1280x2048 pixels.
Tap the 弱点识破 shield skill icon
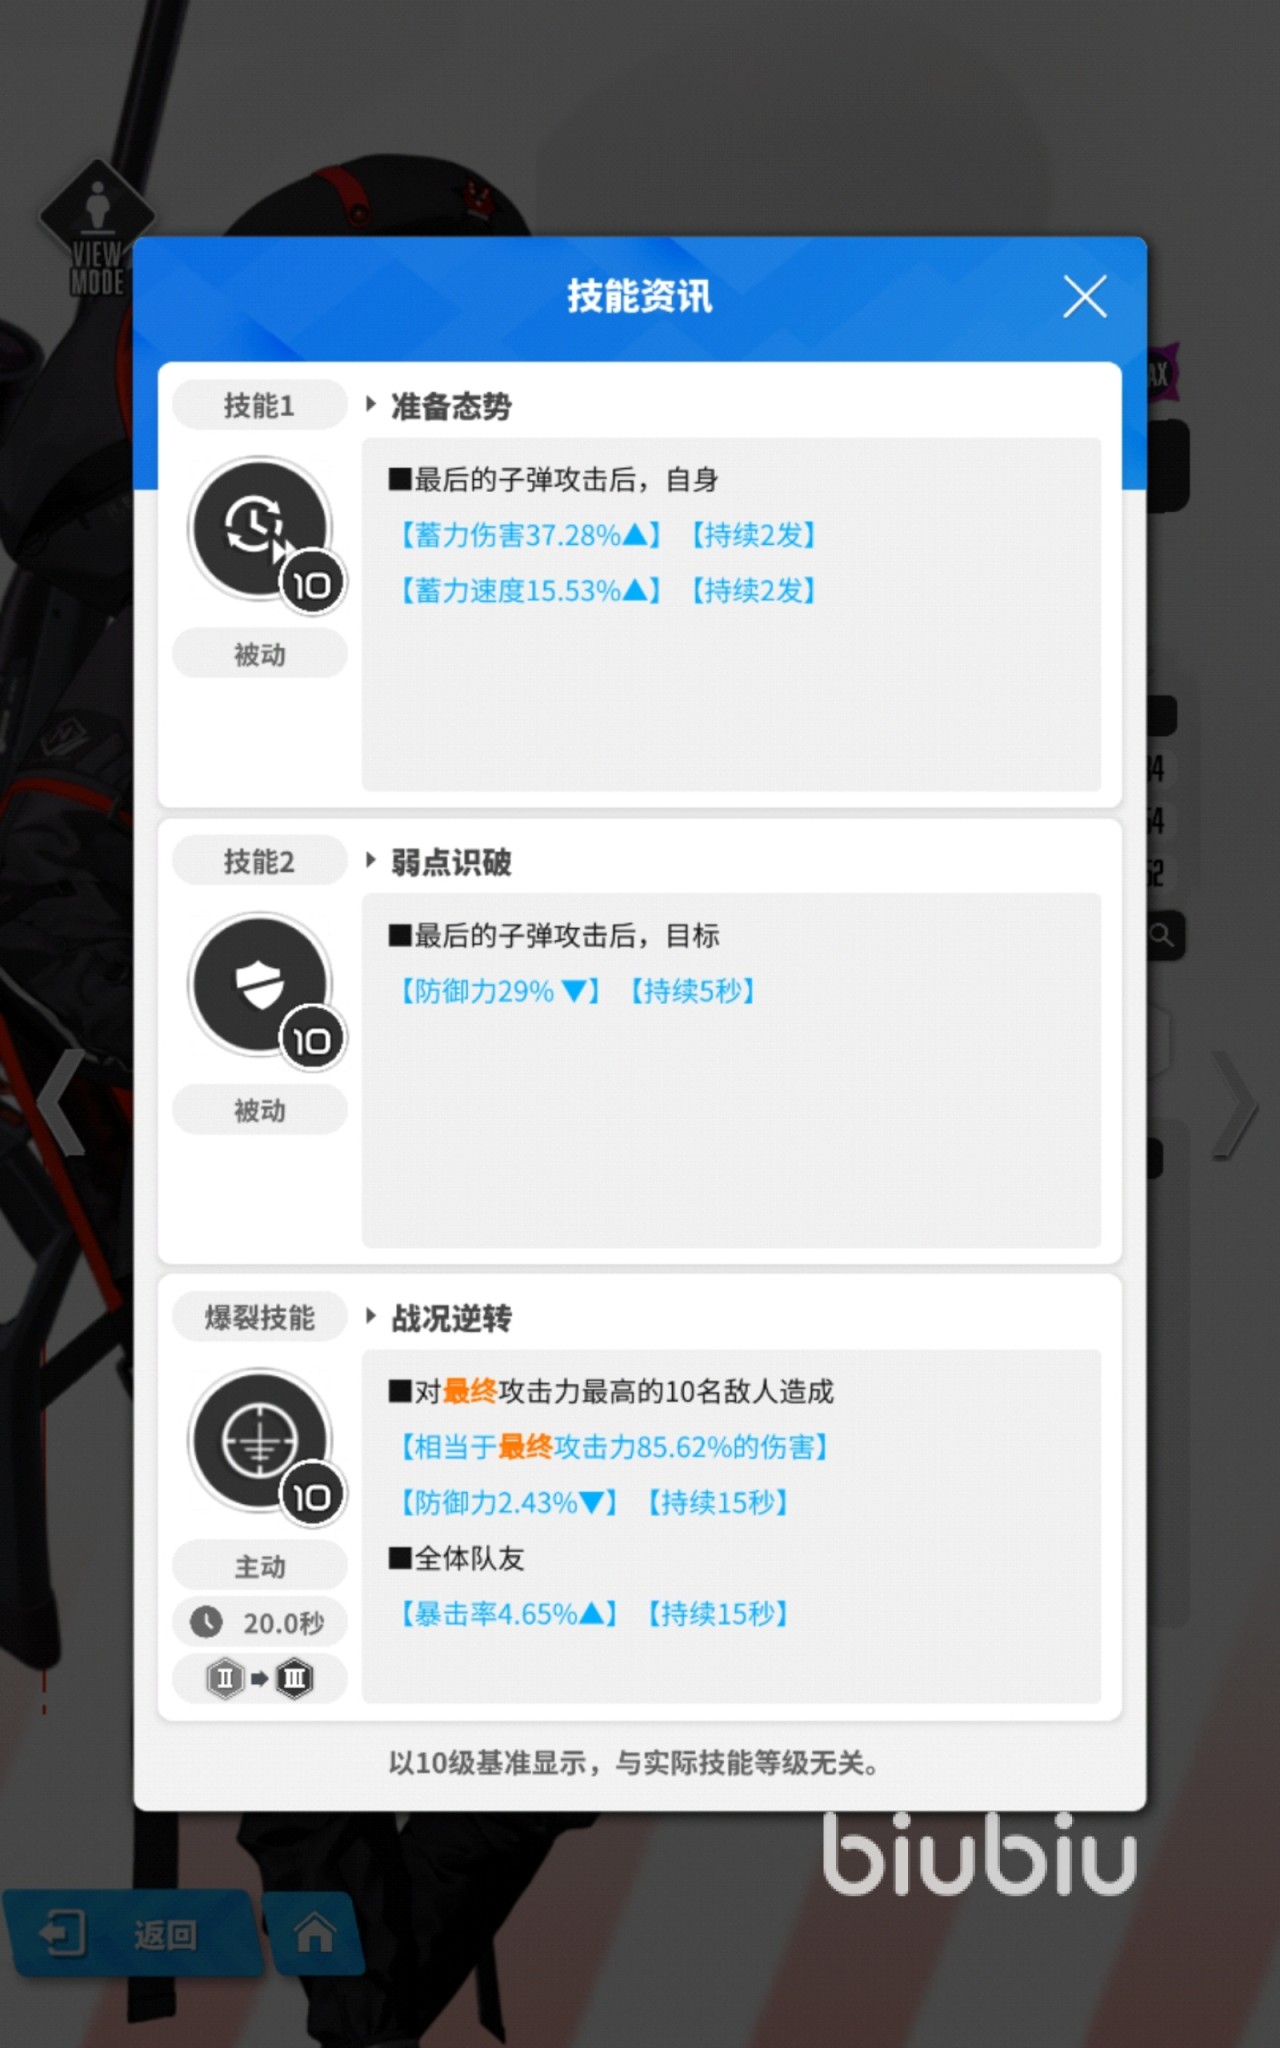(262, 986)
